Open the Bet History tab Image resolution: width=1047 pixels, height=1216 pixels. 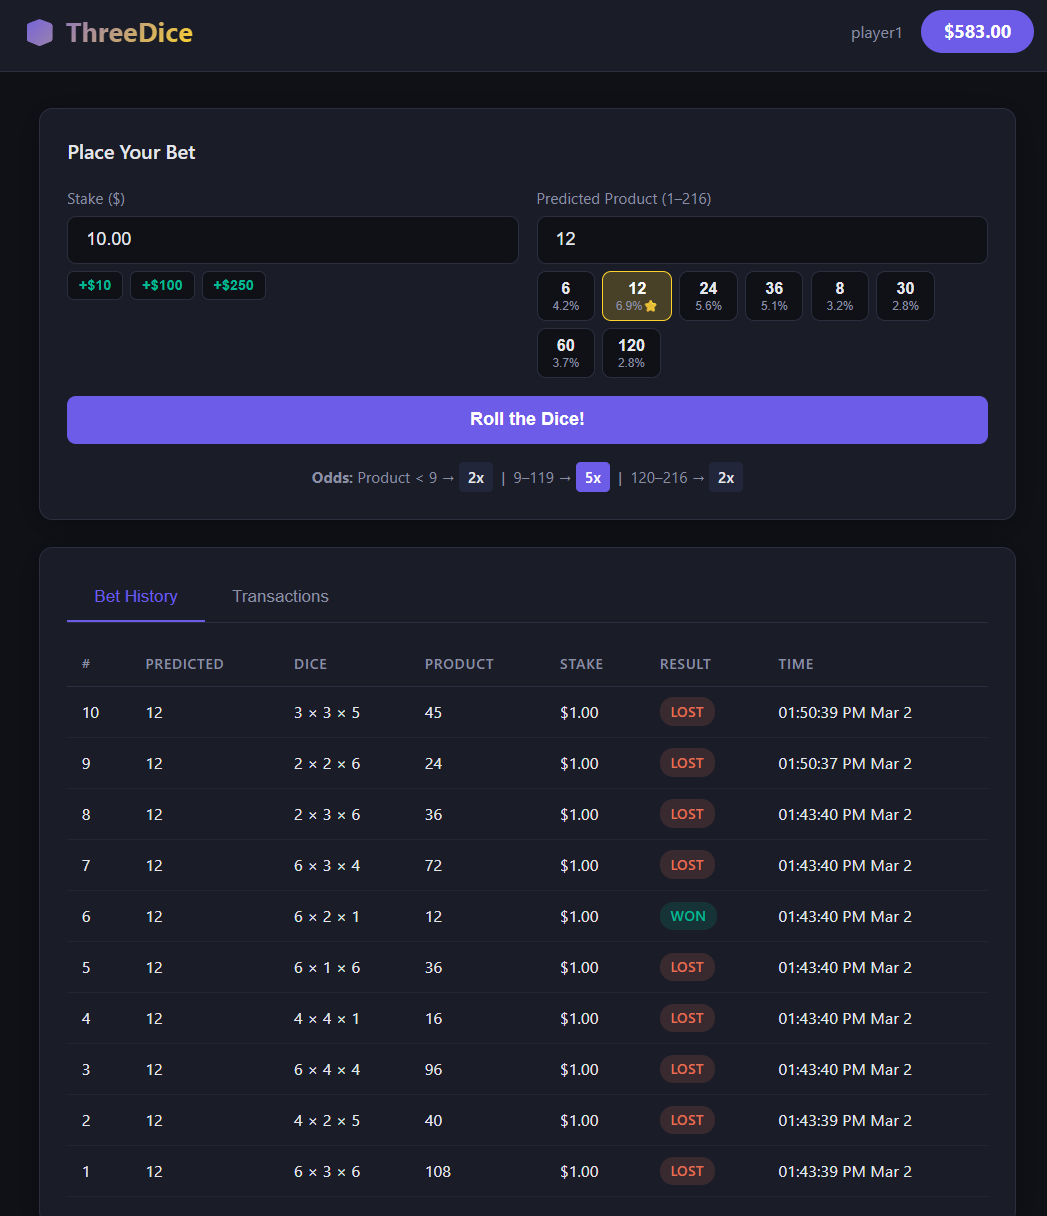[x=136, y=597]
